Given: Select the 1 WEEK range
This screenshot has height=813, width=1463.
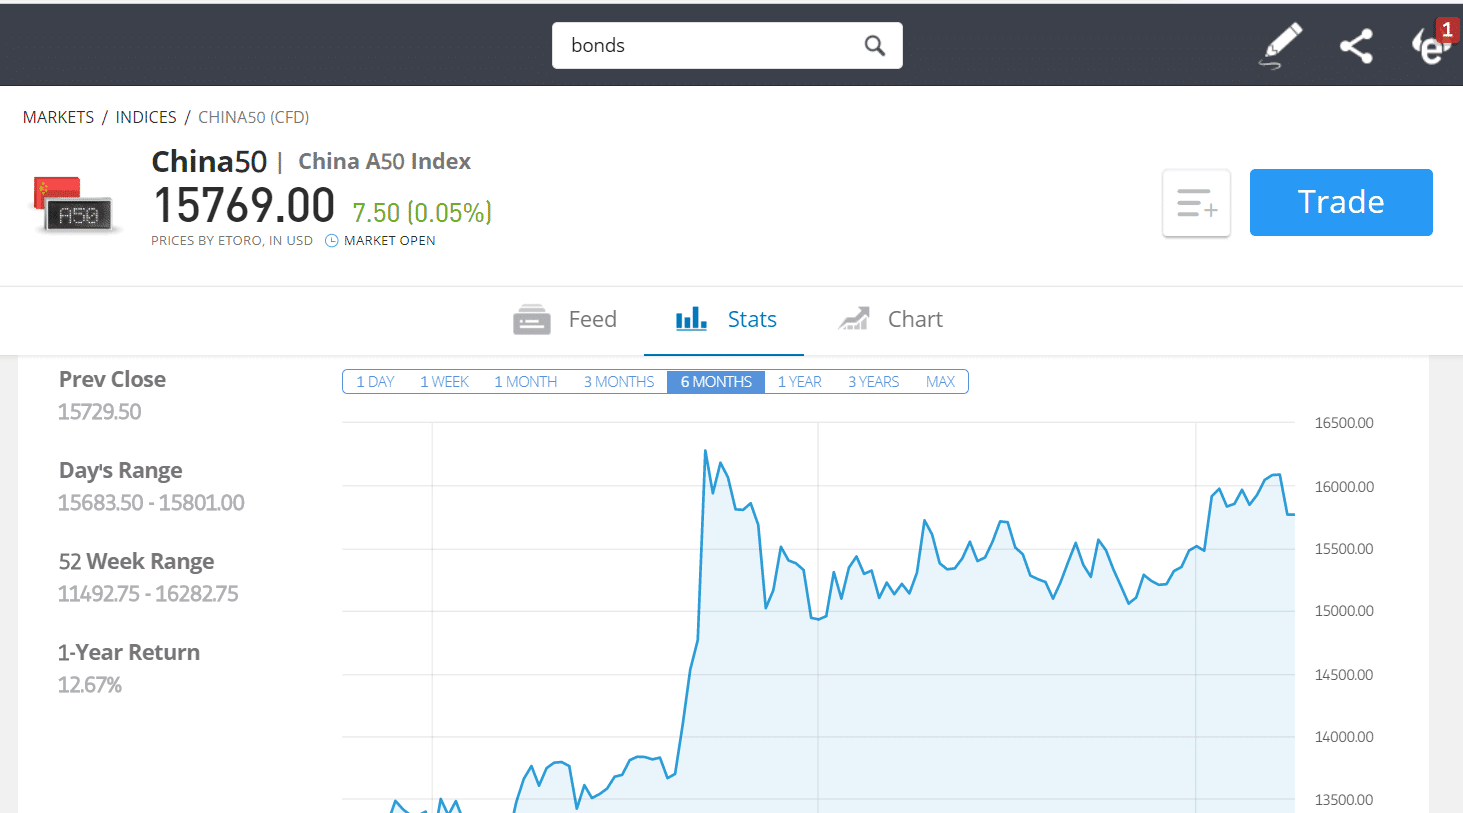Looking at the screenshot, I should tap(444, 382).
